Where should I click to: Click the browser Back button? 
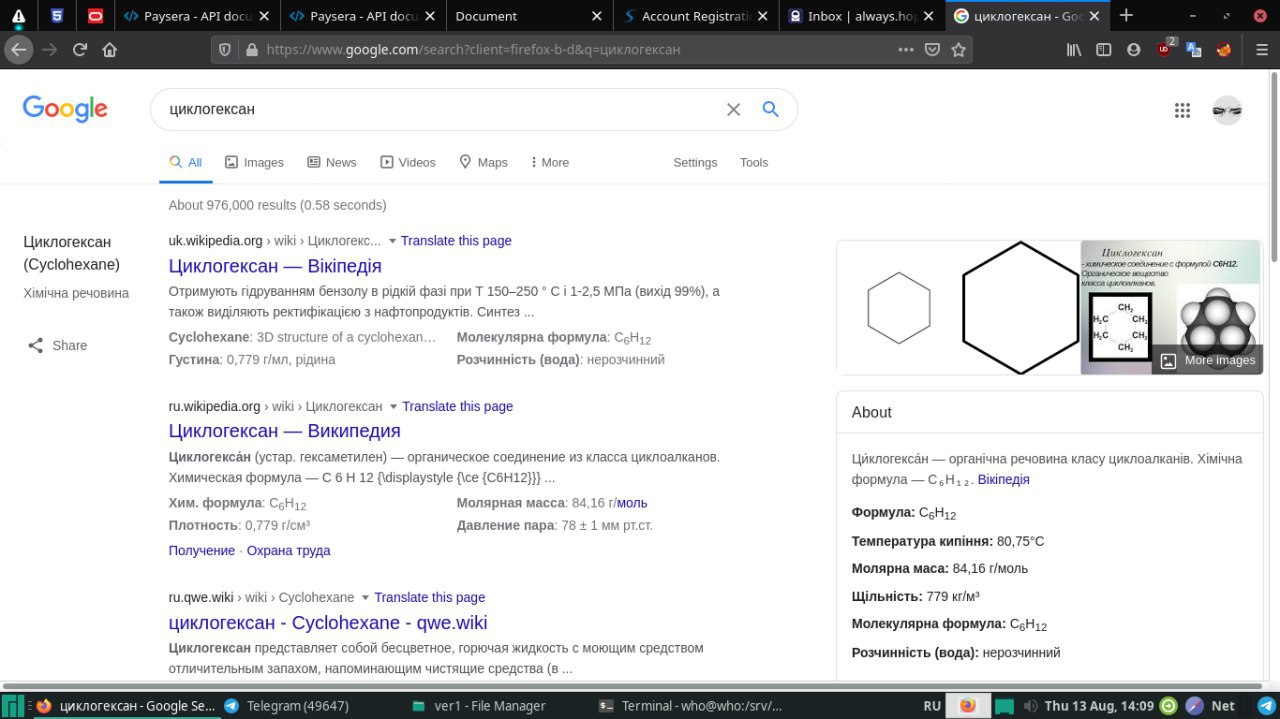click(19, 49)
